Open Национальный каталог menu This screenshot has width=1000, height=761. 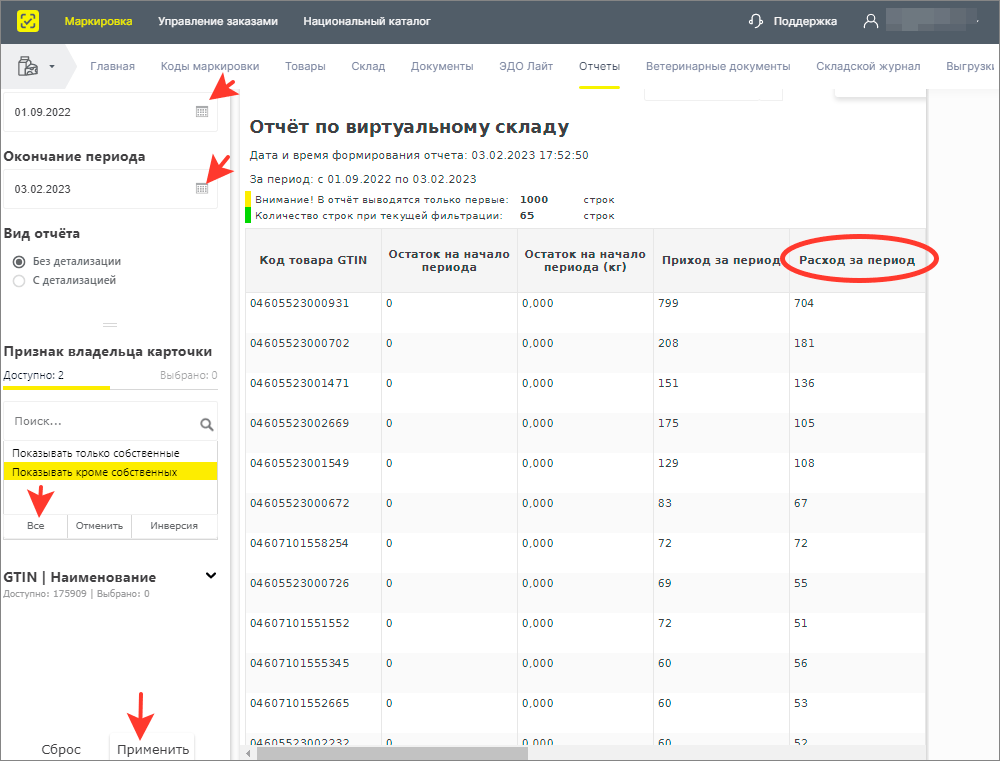[367, 21]
